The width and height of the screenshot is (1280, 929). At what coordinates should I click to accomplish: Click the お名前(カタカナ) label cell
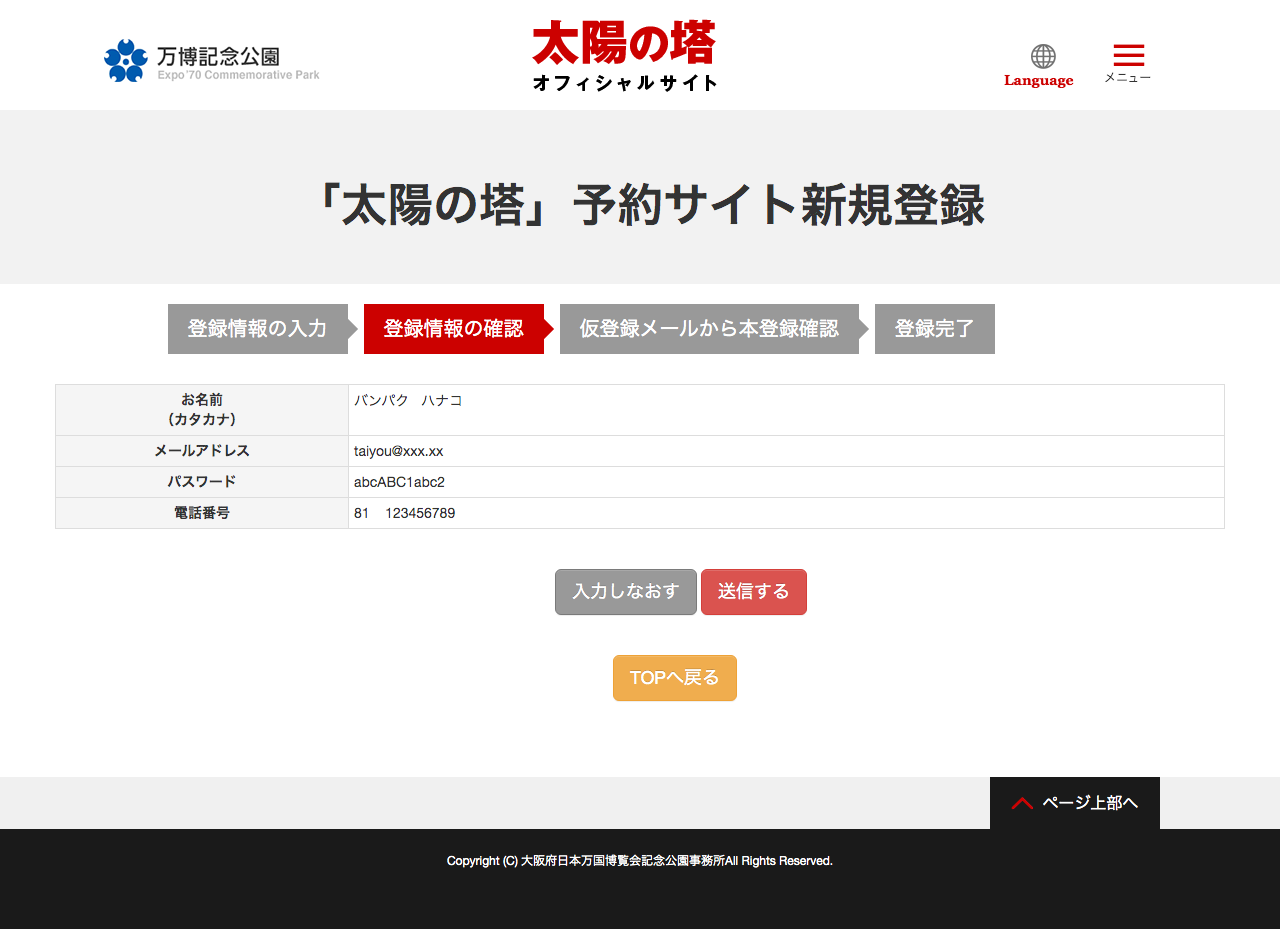[202, 410]
